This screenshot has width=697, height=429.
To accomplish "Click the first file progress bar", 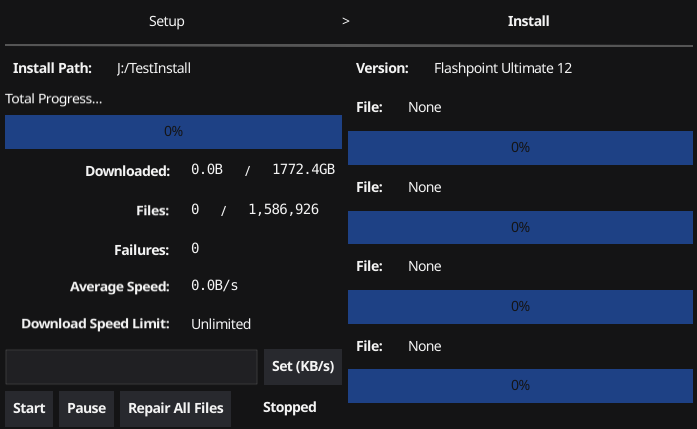I will [520, 147].
